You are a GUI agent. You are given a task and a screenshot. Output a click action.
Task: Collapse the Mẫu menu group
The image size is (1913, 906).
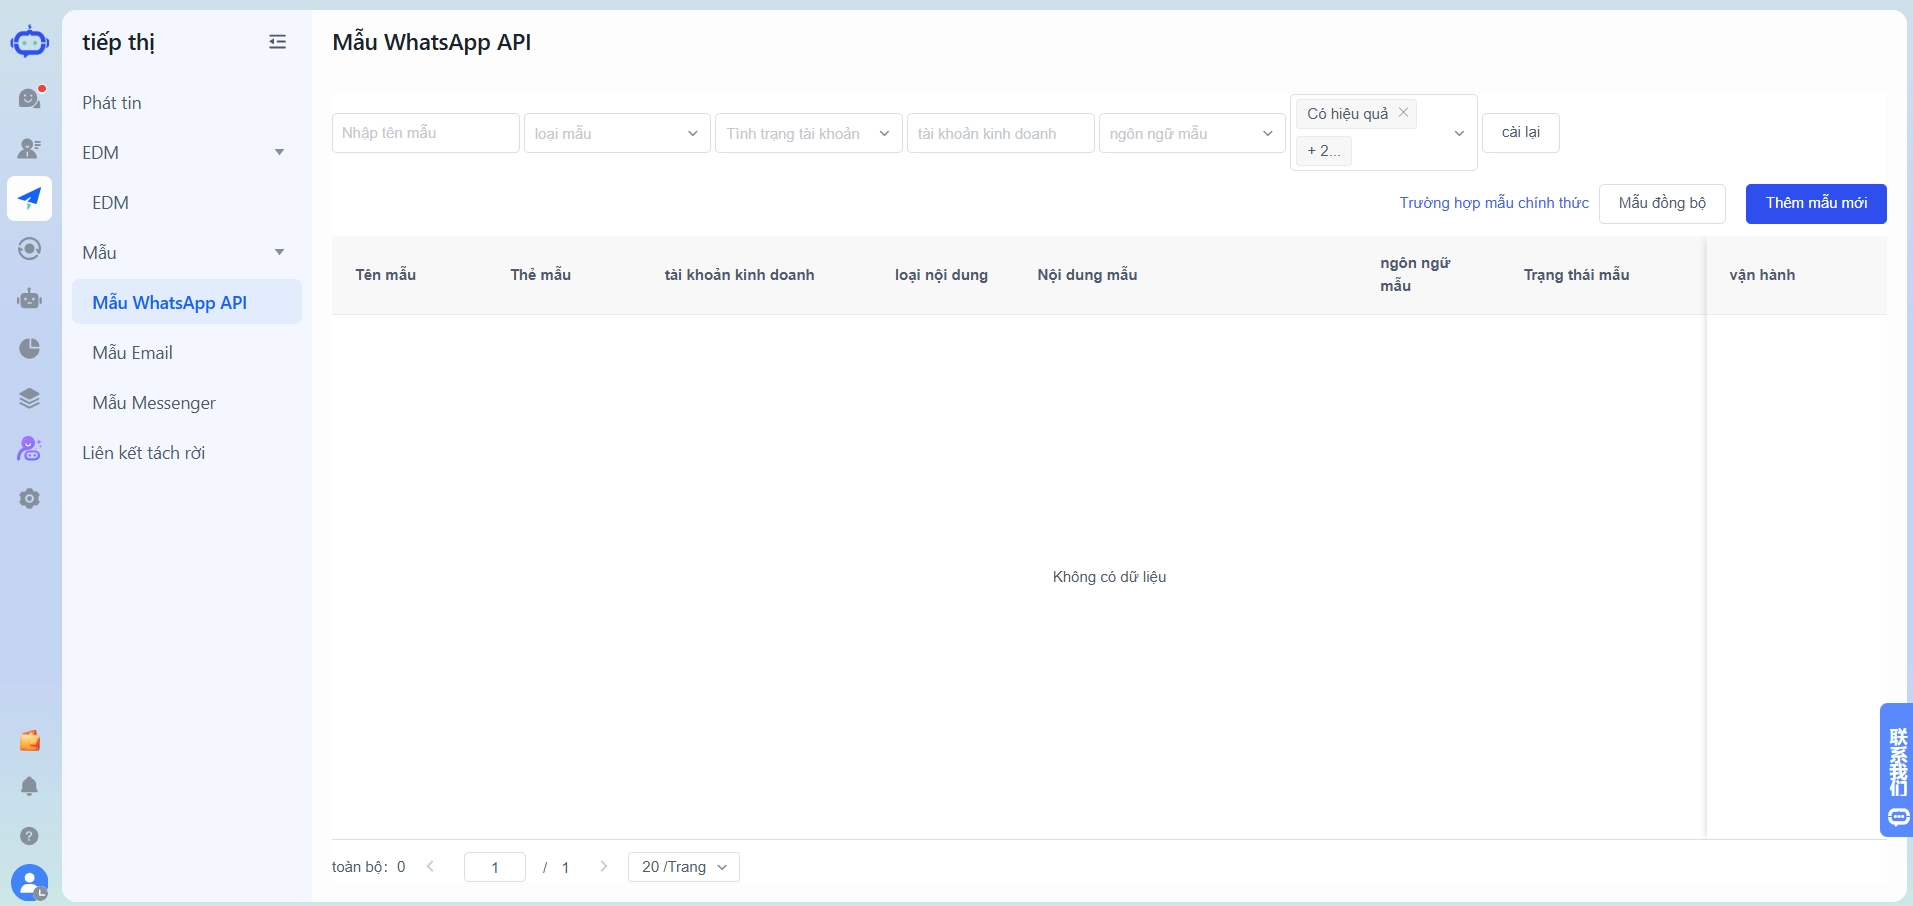pos(280,252)
